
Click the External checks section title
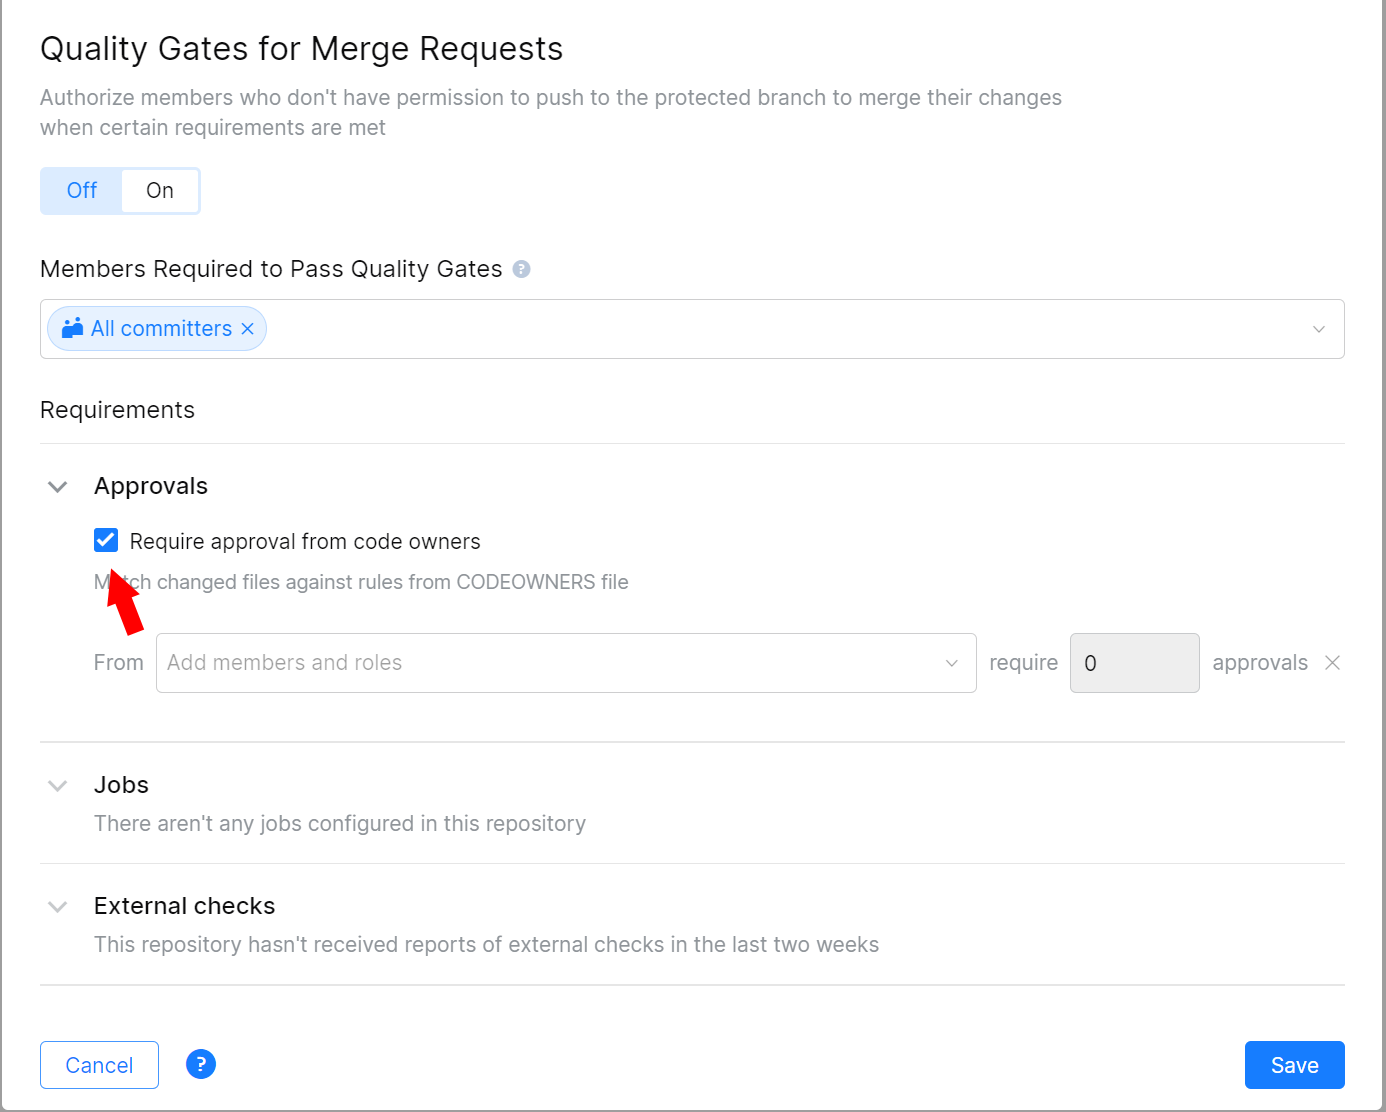point(184,907)
